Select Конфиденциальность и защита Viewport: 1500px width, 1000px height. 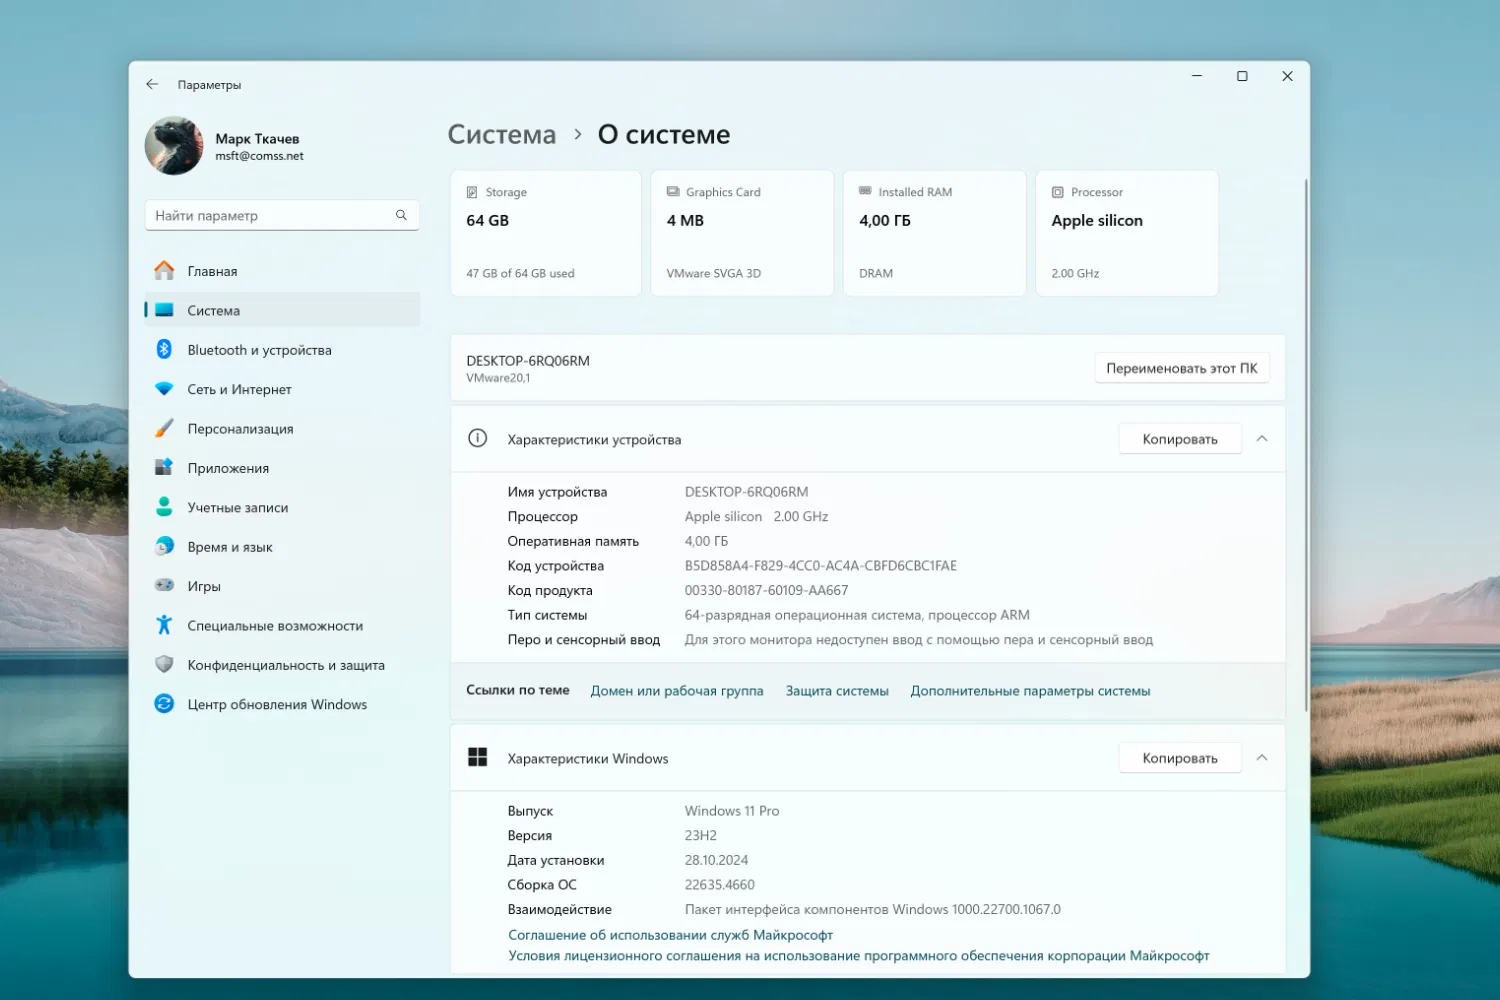[282, 665]
